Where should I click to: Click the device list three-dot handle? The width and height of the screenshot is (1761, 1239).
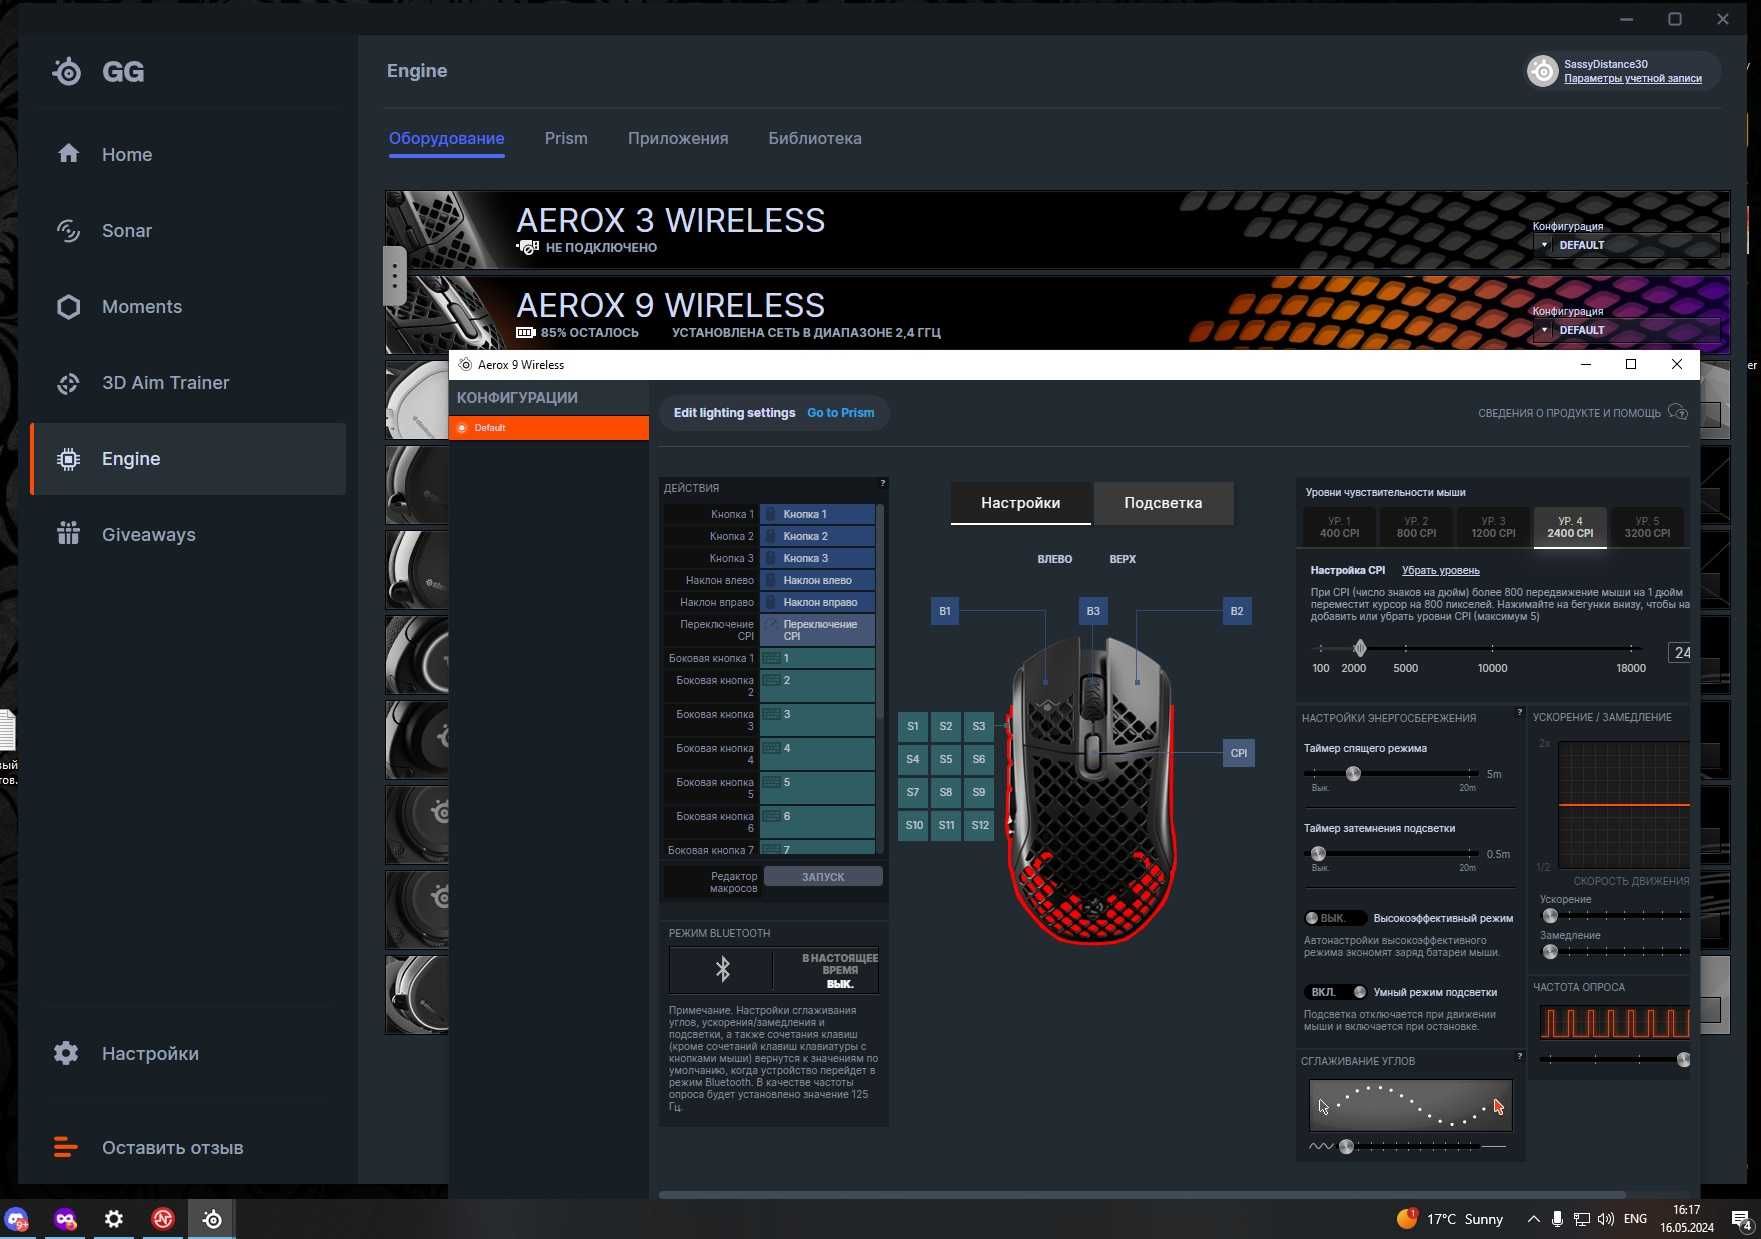(394, 275)
